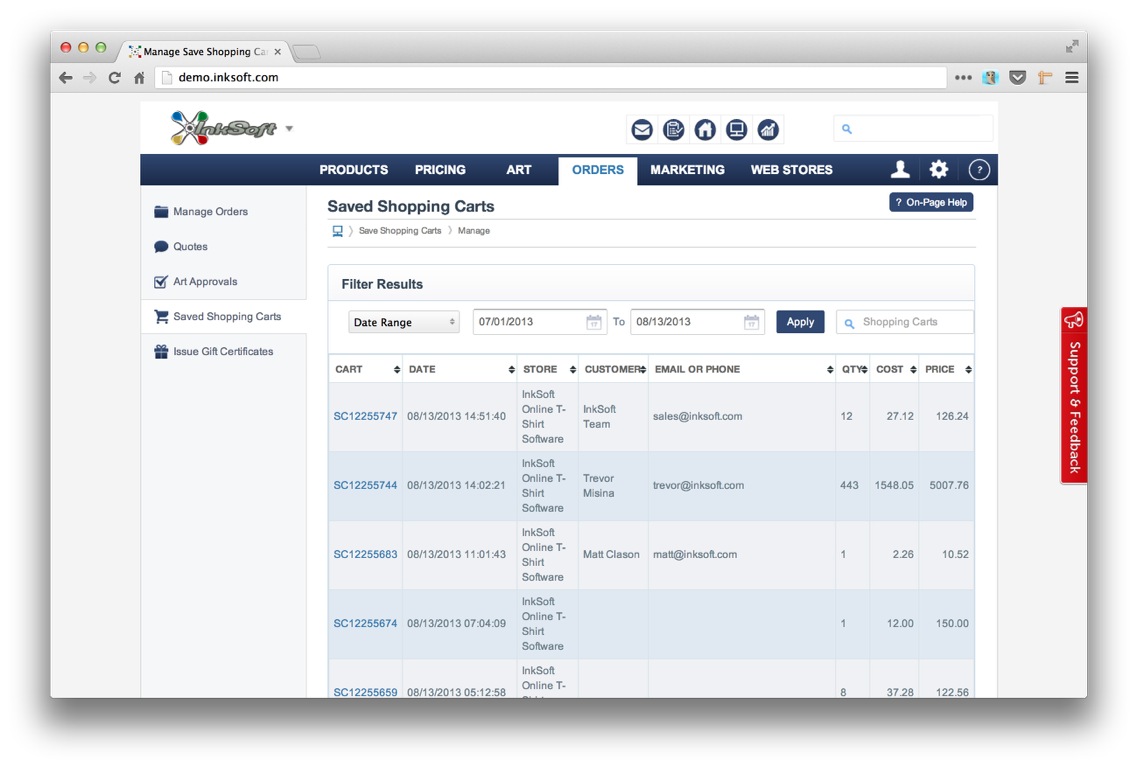The width and height of the screenshot is (1137, 767).
Task: Open the From date calendar icon
Action: (594, 322)
